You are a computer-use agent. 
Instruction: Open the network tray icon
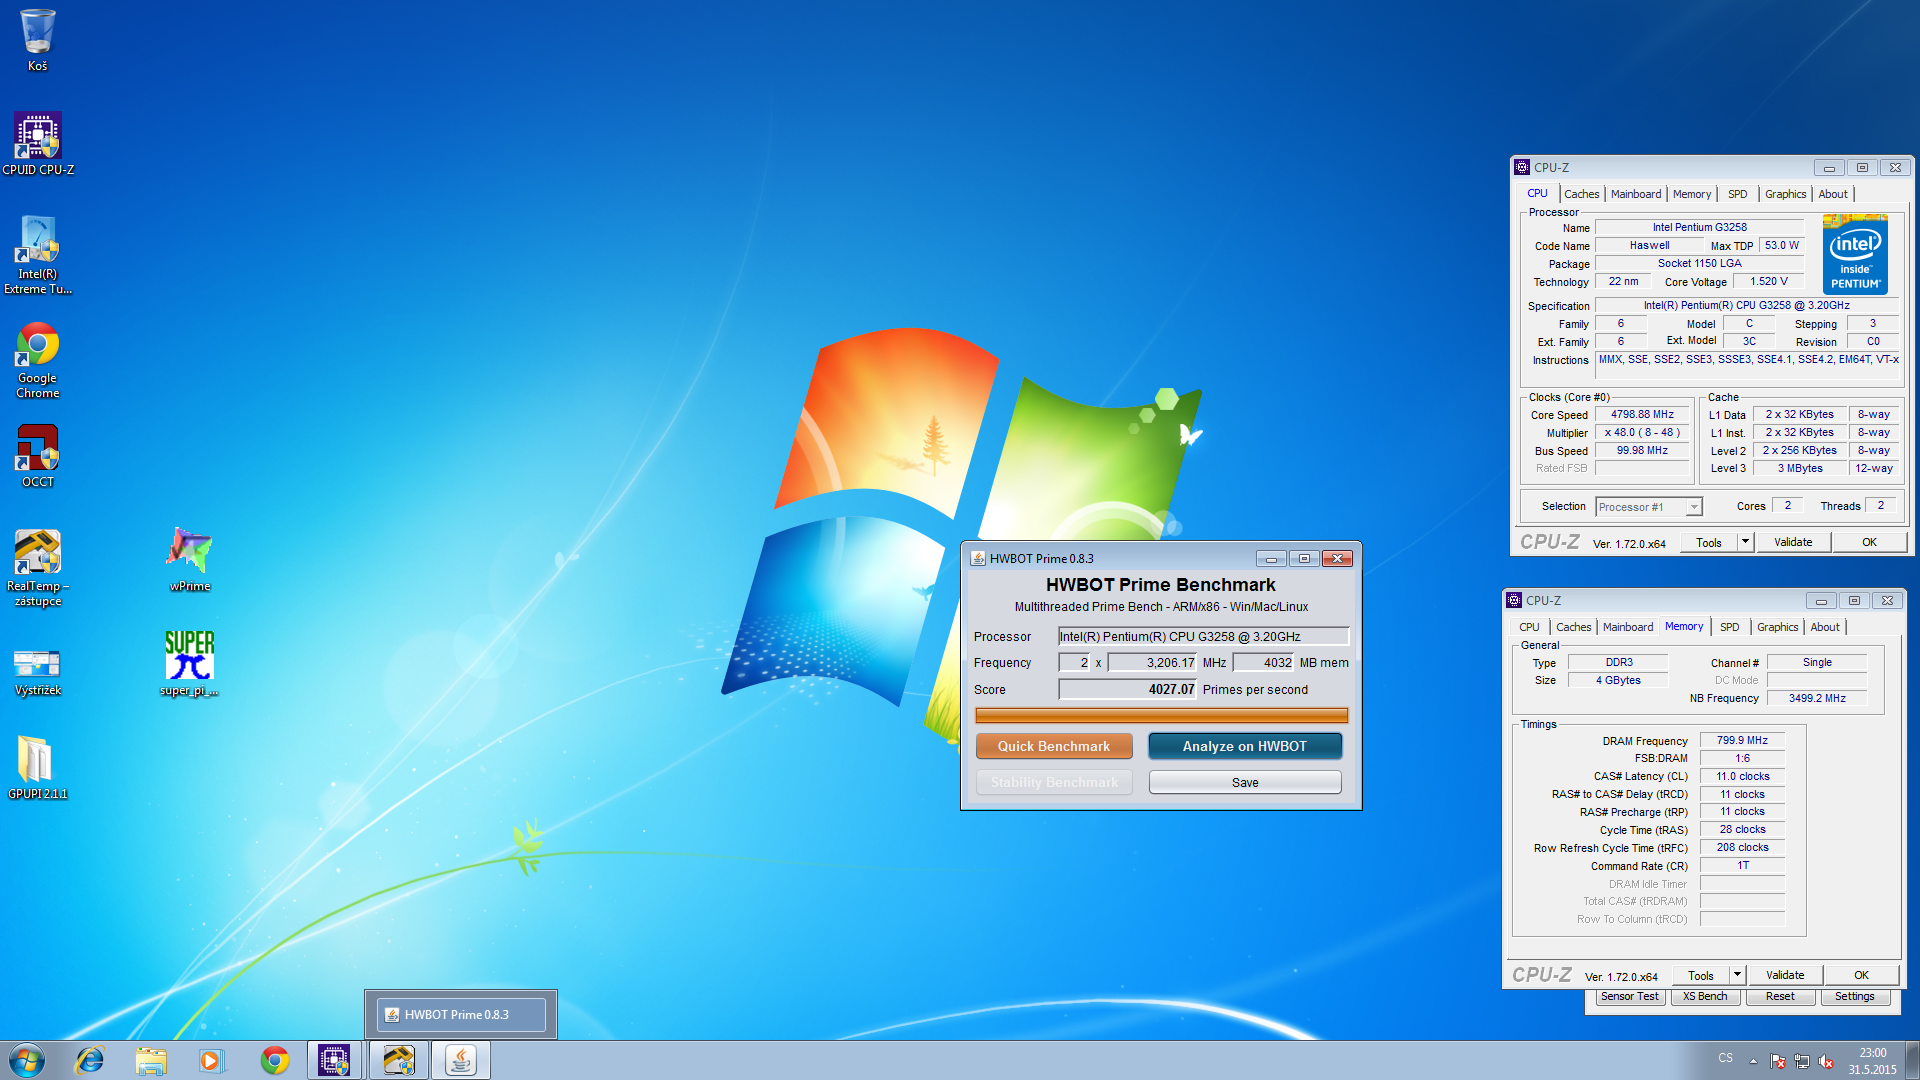pos(1802,1061)
